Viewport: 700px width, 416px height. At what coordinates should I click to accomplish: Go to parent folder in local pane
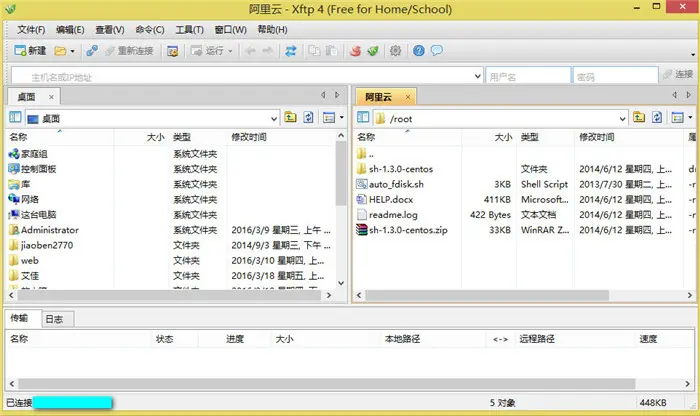(290, 117)
